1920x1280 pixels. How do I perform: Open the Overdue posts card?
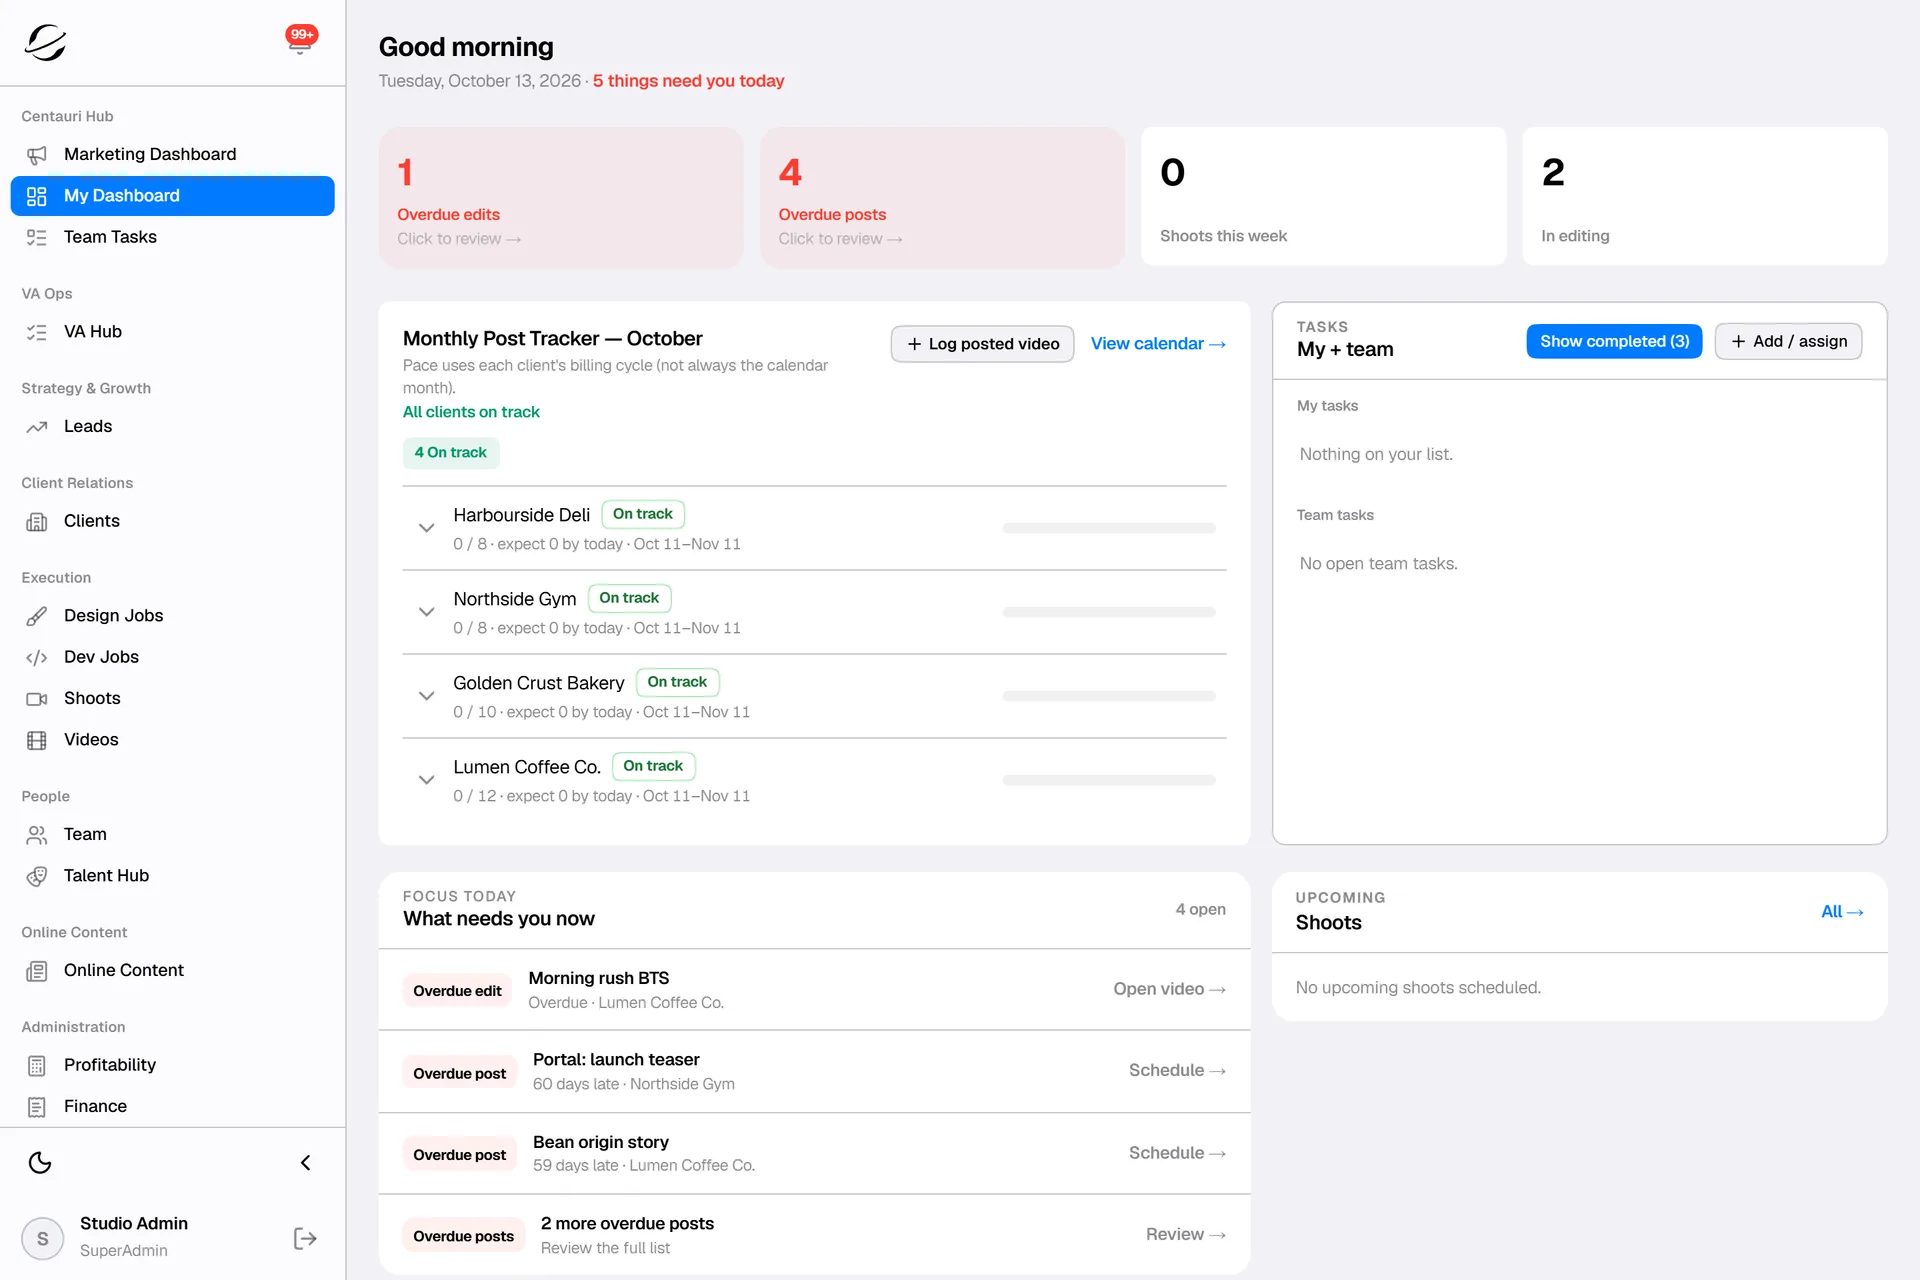pos(942,197)
